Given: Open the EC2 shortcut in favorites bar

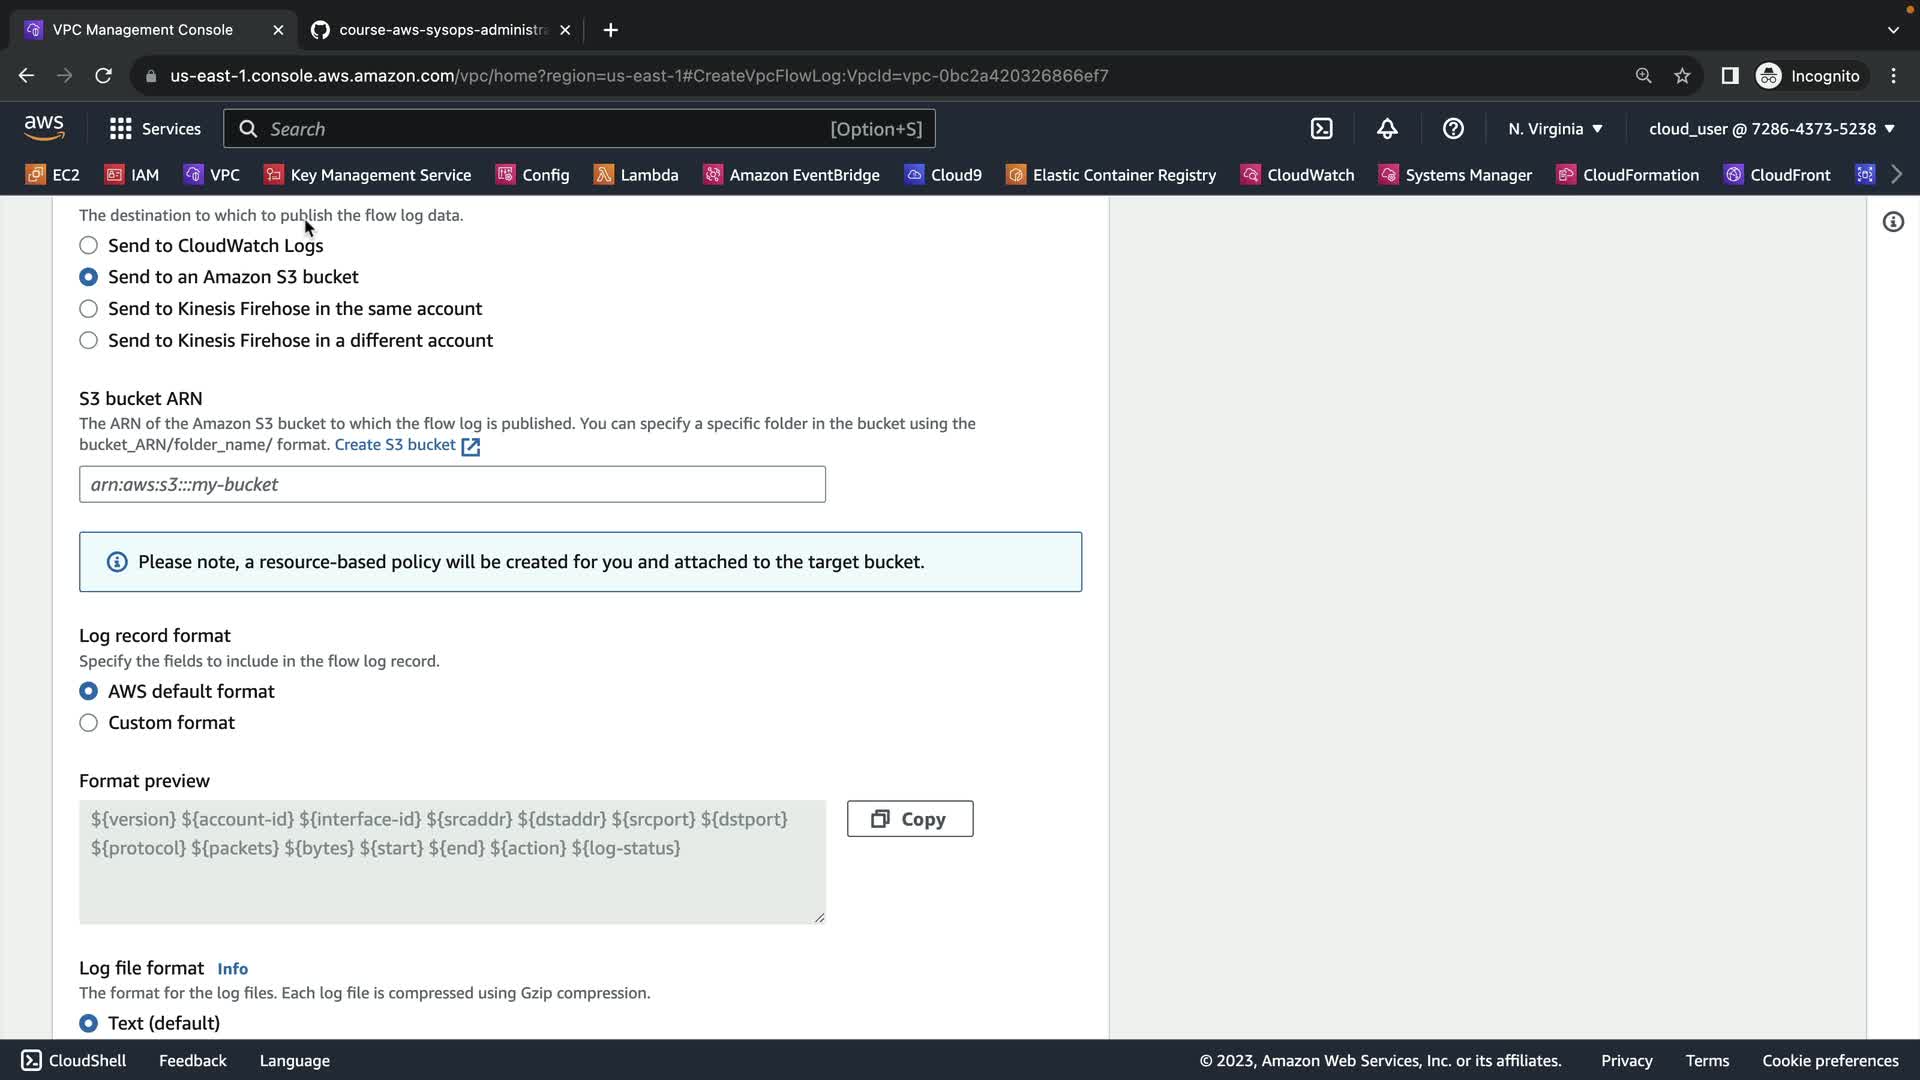Looking at the screenshot, I should point(53,175).
